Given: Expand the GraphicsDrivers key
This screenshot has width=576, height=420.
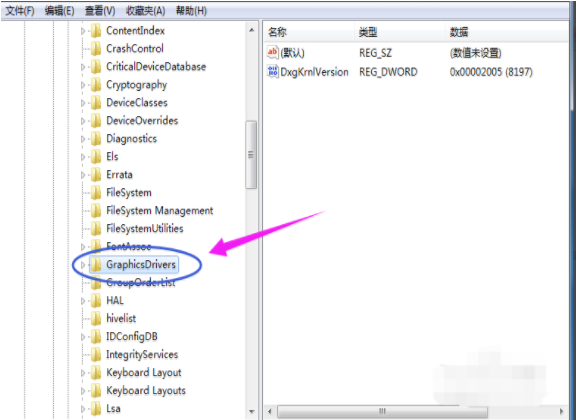Looking at the screenshot, I should [83, 265].
